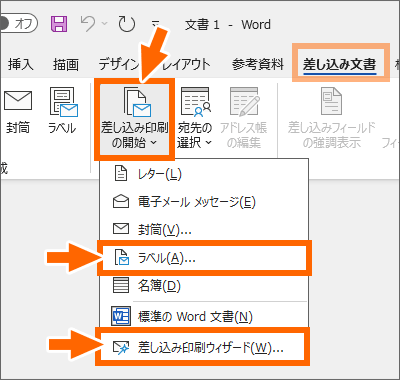Open the デザイン ribbon tab
The width and height of the screenshot is (400, 380).
point(119,64)
